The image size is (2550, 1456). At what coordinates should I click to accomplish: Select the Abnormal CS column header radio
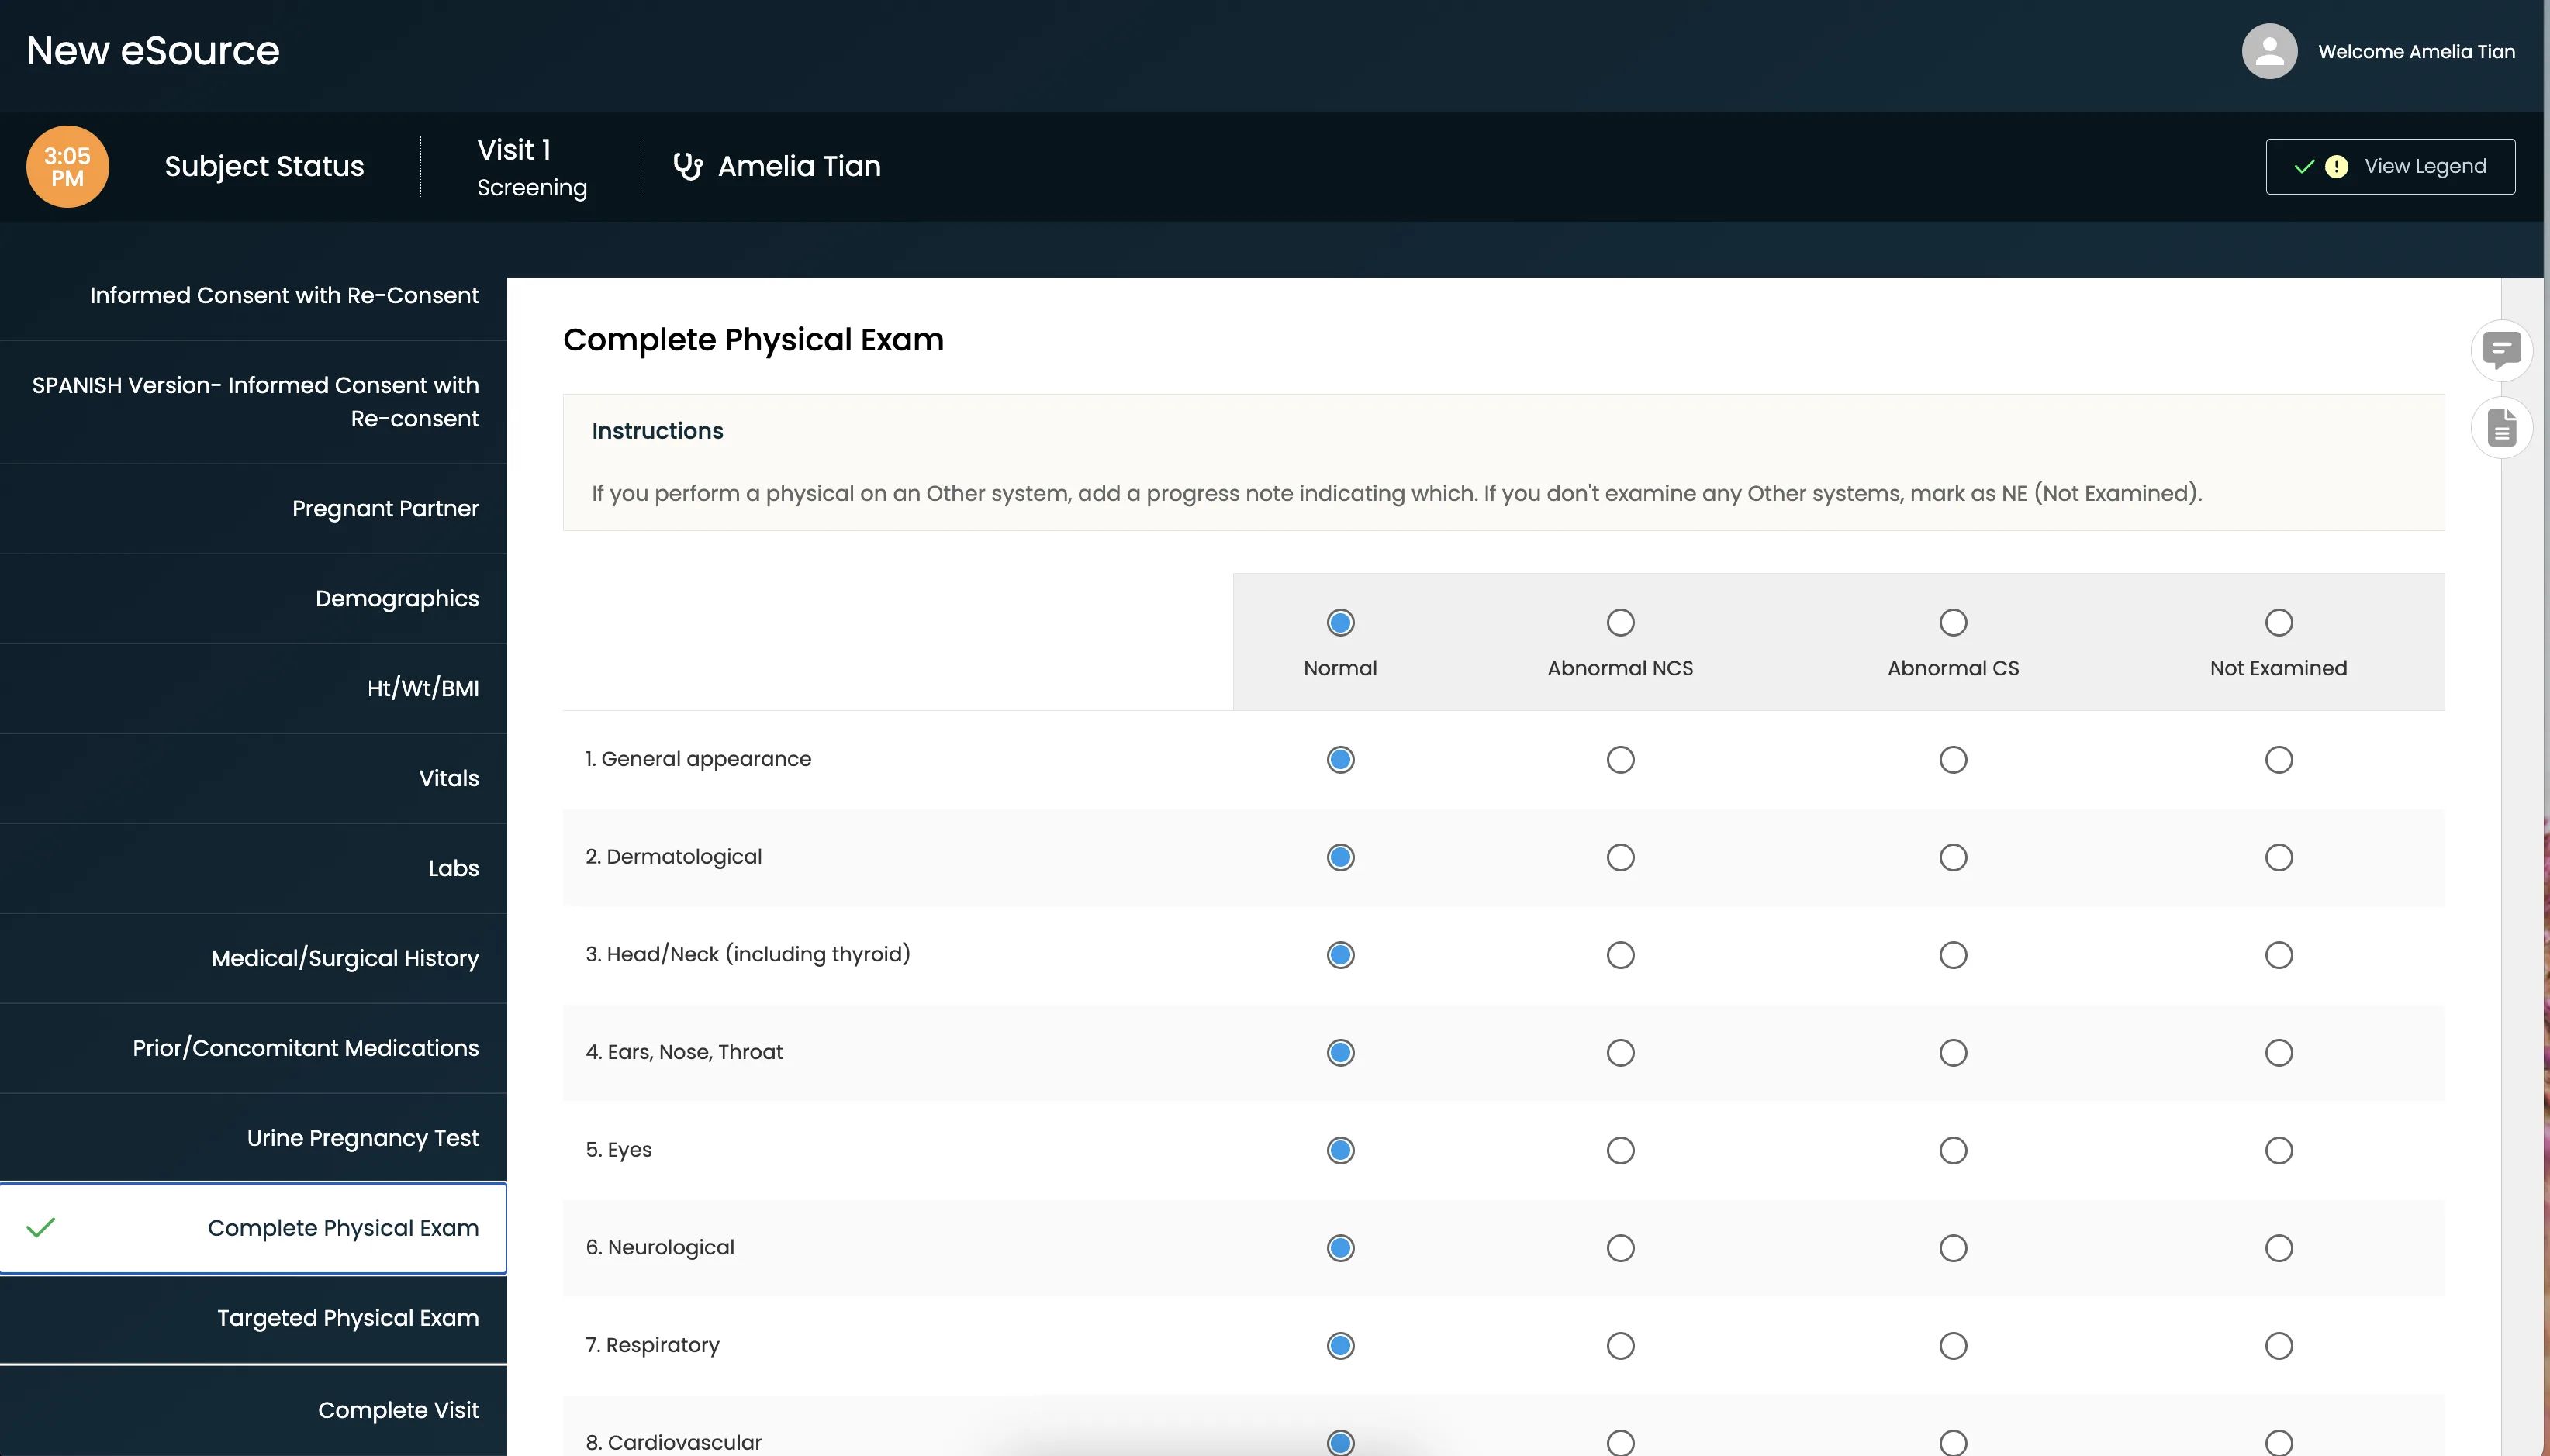click(x=1953, y=623)
